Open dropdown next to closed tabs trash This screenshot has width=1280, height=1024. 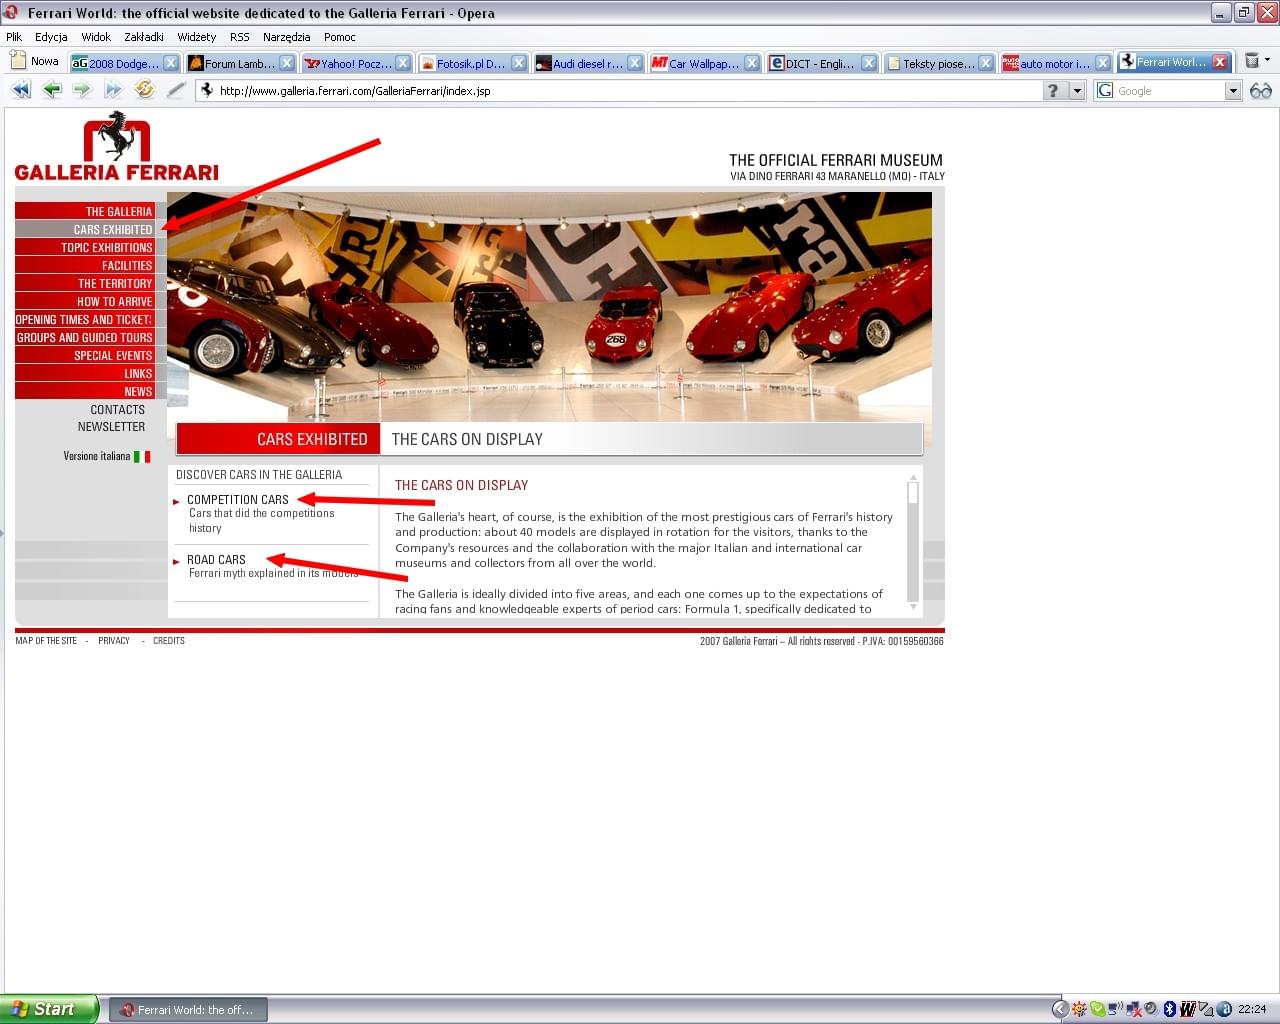coord(1268,60)
